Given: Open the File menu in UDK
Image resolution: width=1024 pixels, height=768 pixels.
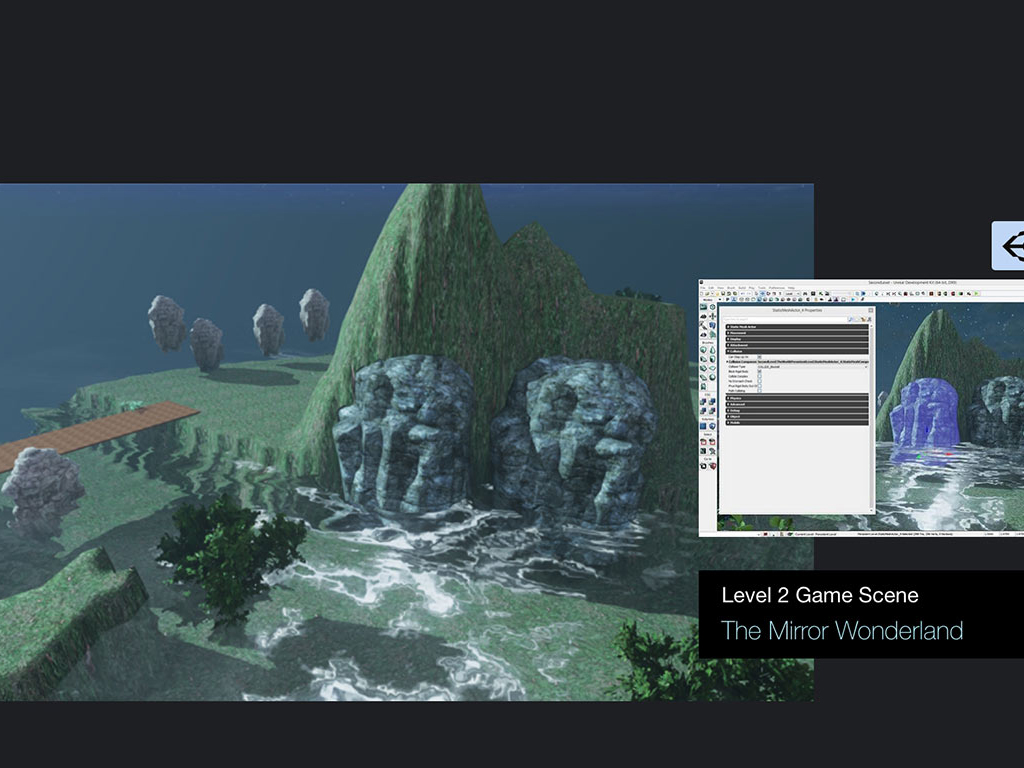Looking at the screenshot, I should point(703,288).
